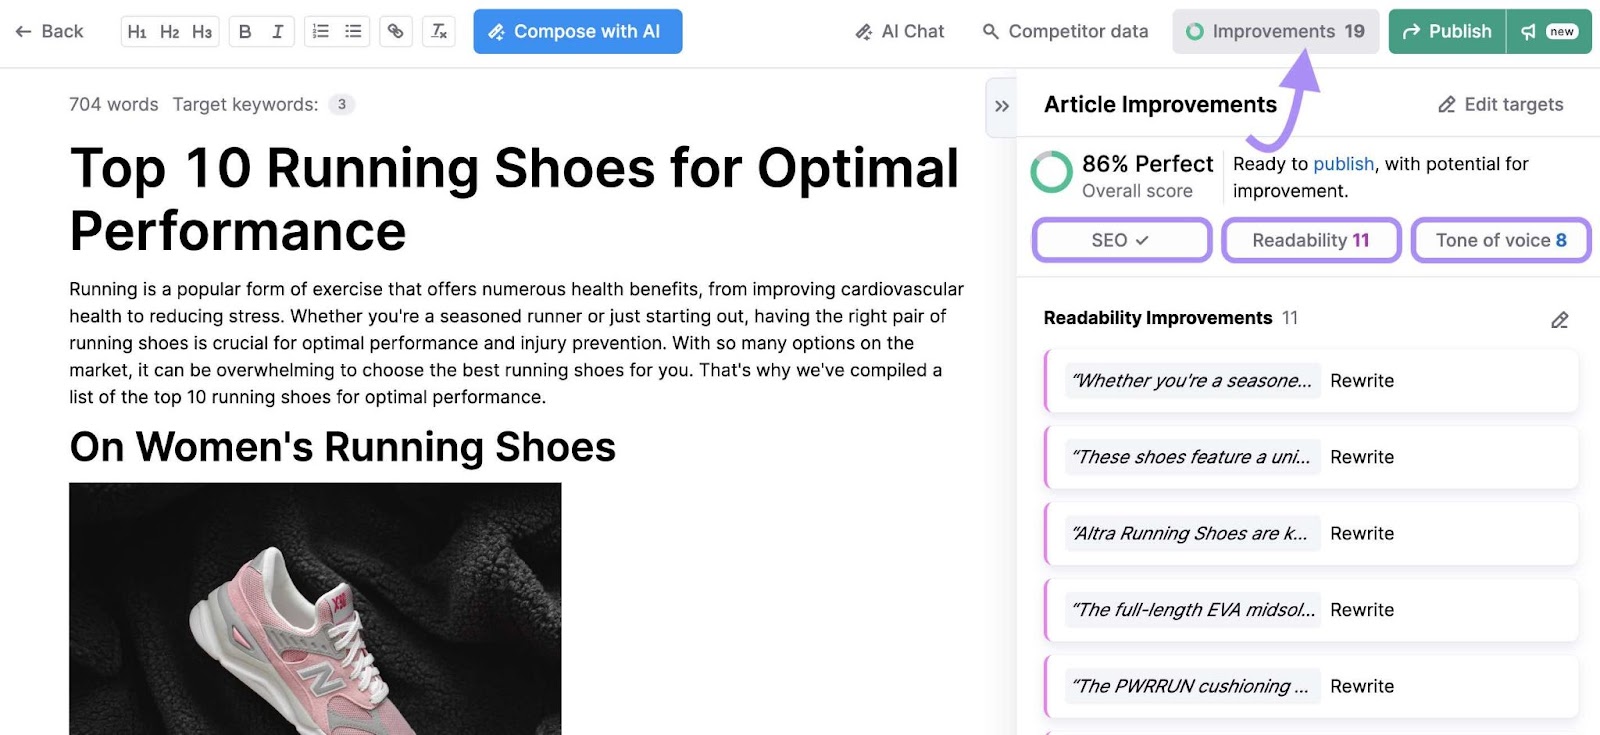Screen dimensions: 1600x735
Task: Switch to the Tone of voice tab
Action: click(x=1500, y=240)
